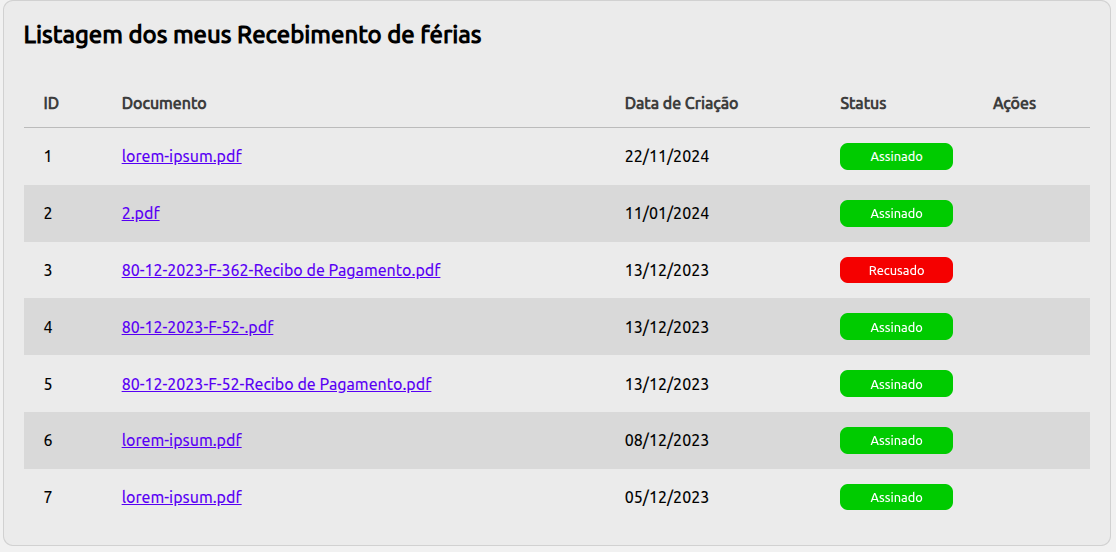This screenshot has height=552, width=1116.
Task: Click the ID column header
Action: pos(51,103)
